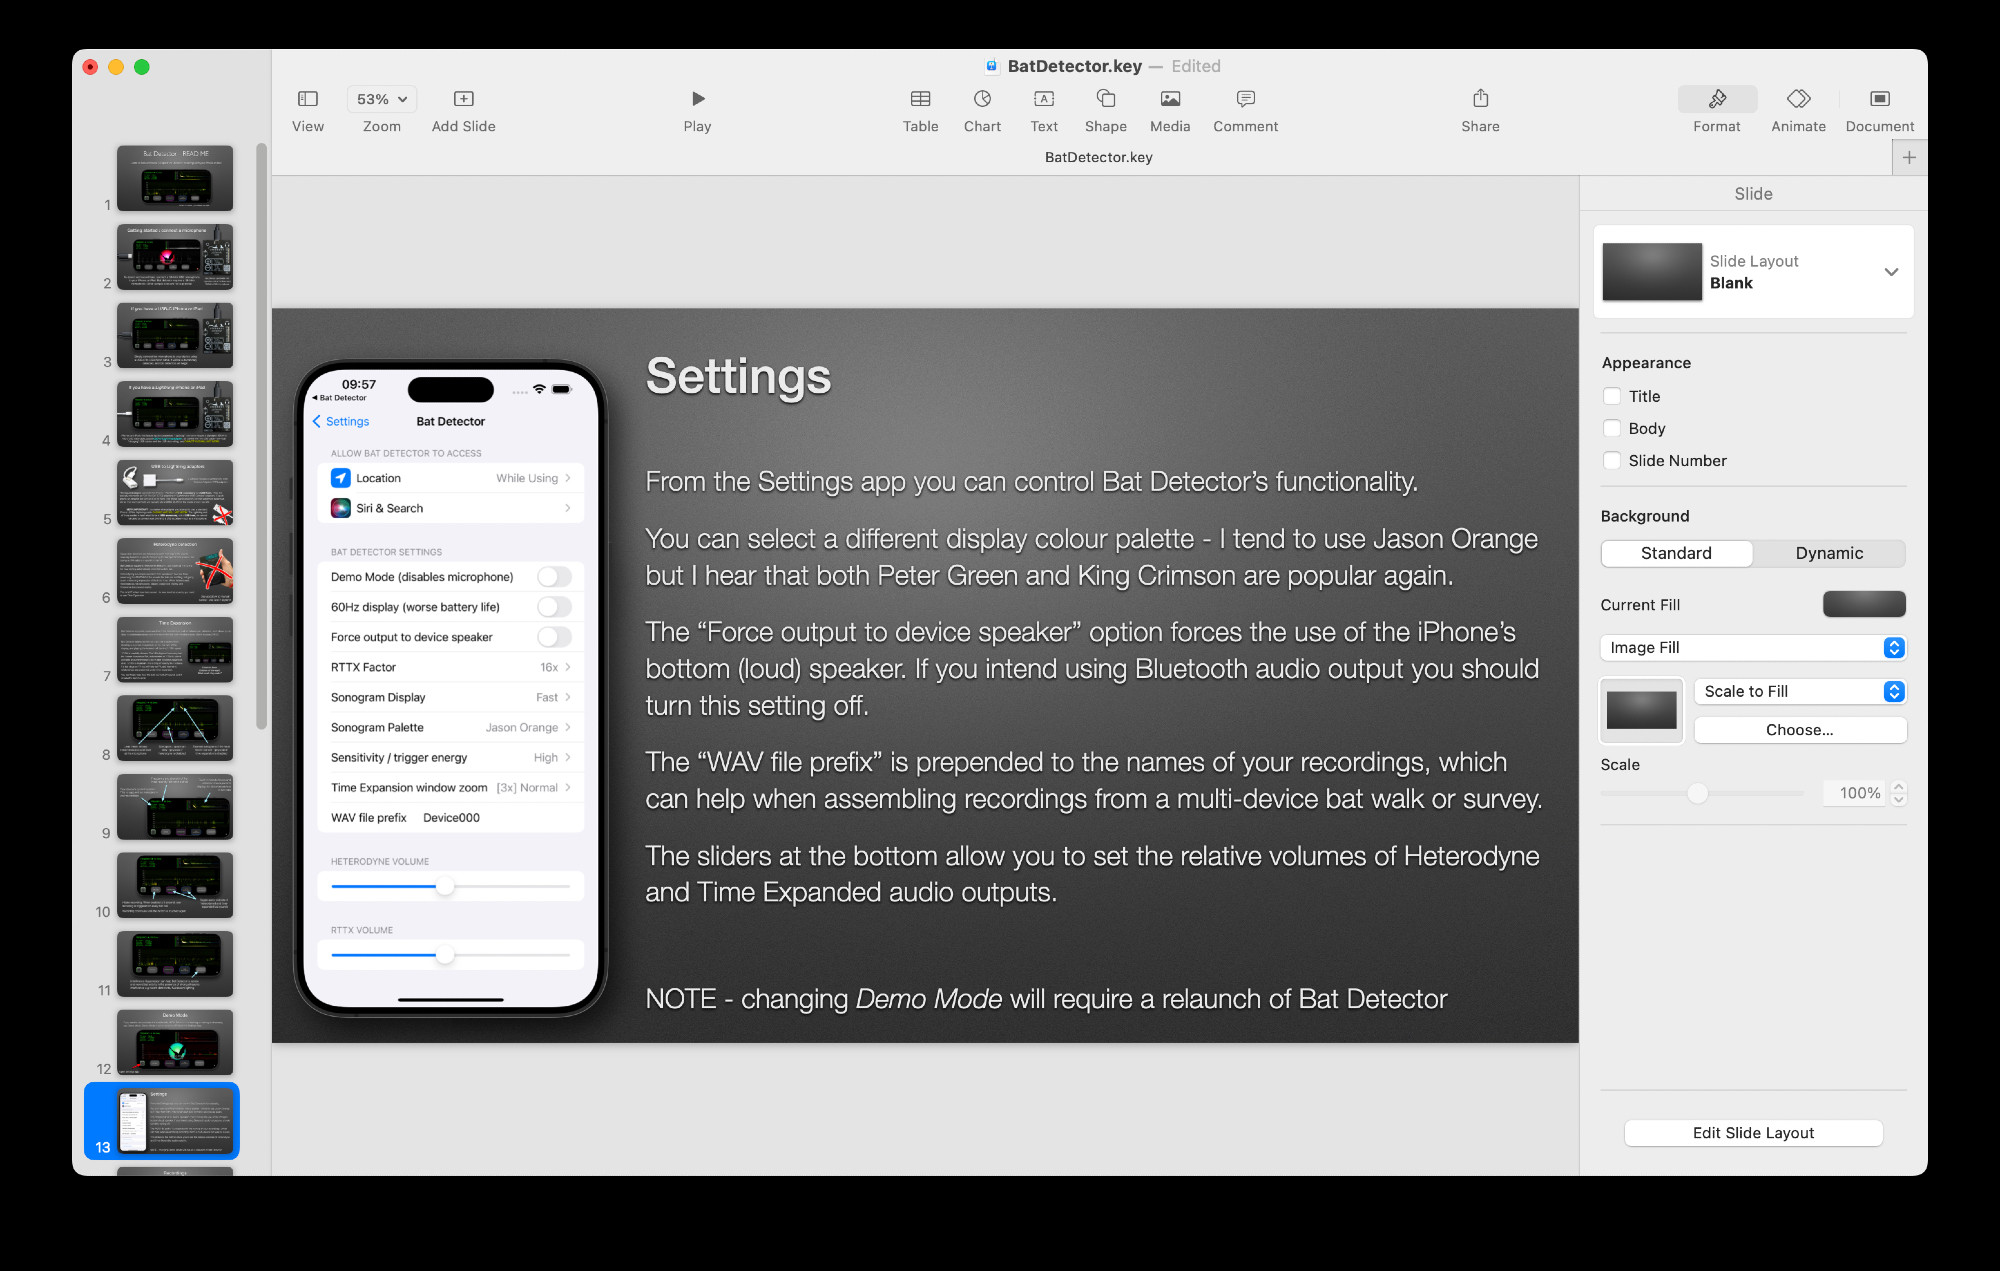2000x1271 pixels.
Task: Click the slide navigator scrollbar
Action: click(x=262, y=436)
